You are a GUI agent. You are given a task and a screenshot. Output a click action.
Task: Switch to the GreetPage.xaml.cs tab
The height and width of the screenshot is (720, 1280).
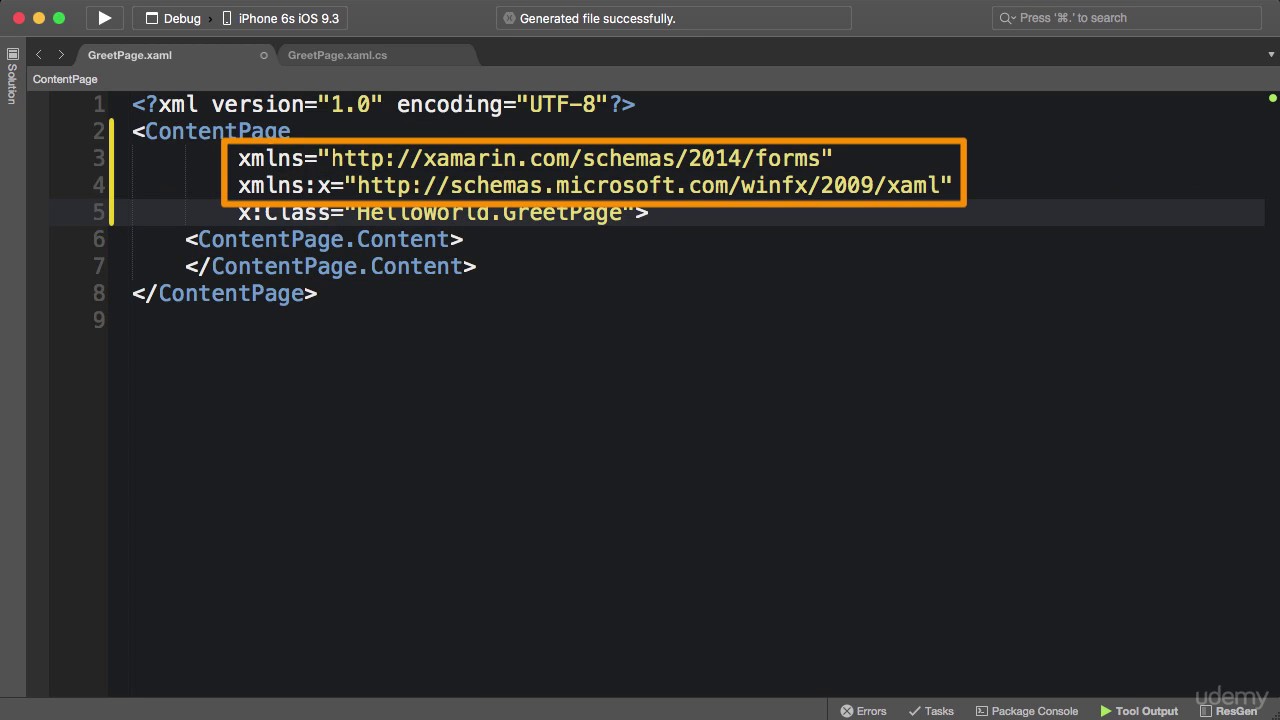337,55
